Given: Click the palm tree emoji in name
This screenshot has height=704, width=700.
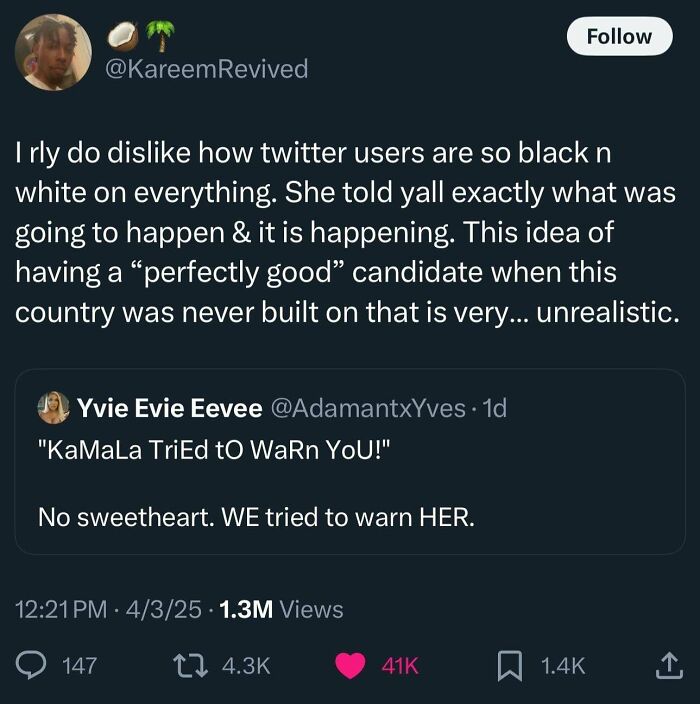Looking at the screenshot, I should coord(159,36).
